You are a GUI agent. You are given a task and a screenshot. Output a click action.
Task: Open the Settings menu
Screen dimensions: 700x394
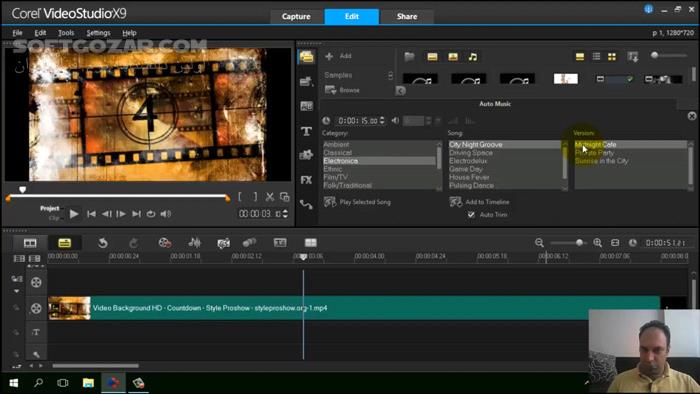98,33
